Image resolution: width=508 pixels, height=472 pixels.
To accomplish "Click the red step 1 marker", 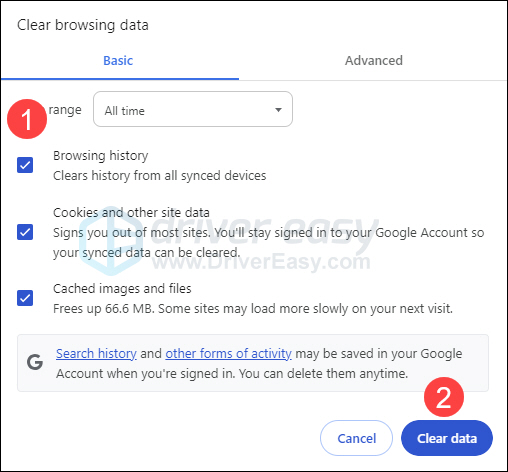I will coord(27,119).
